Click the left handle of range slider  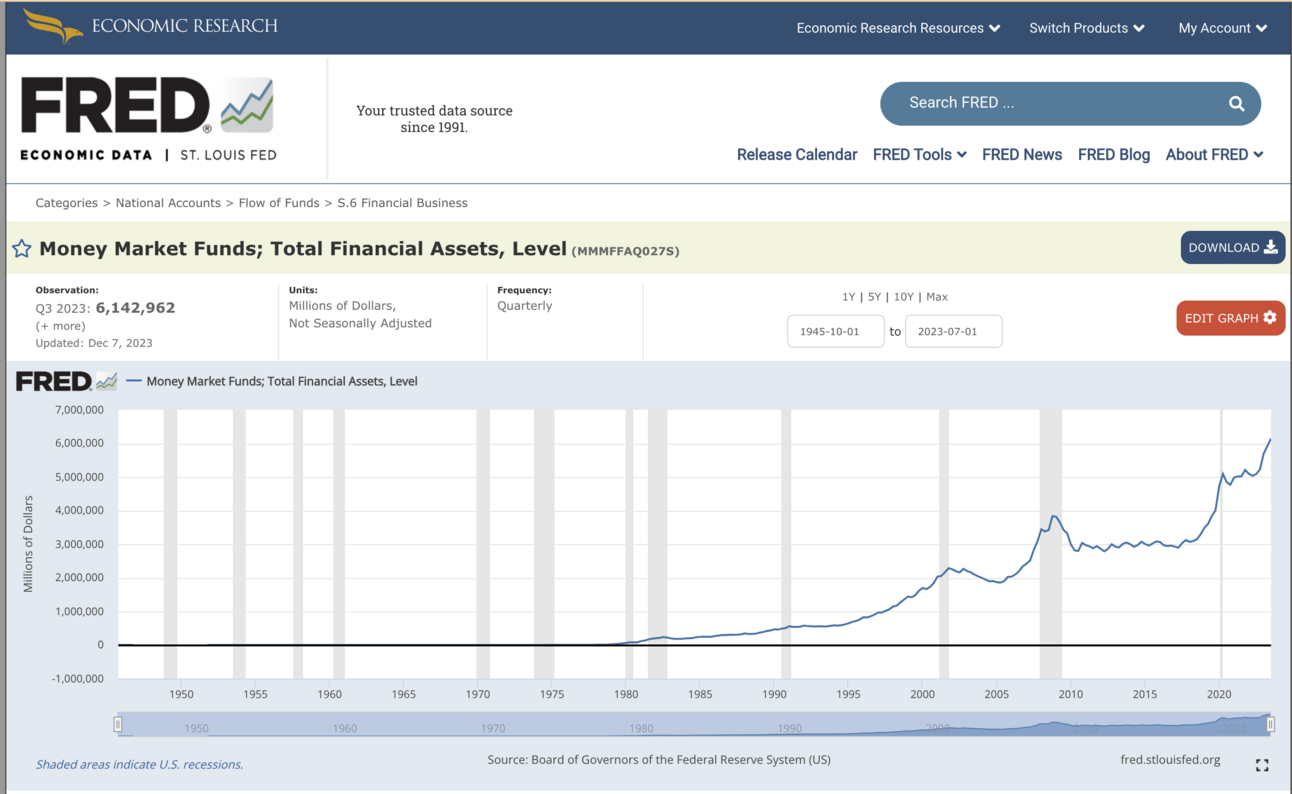[118, 724]
